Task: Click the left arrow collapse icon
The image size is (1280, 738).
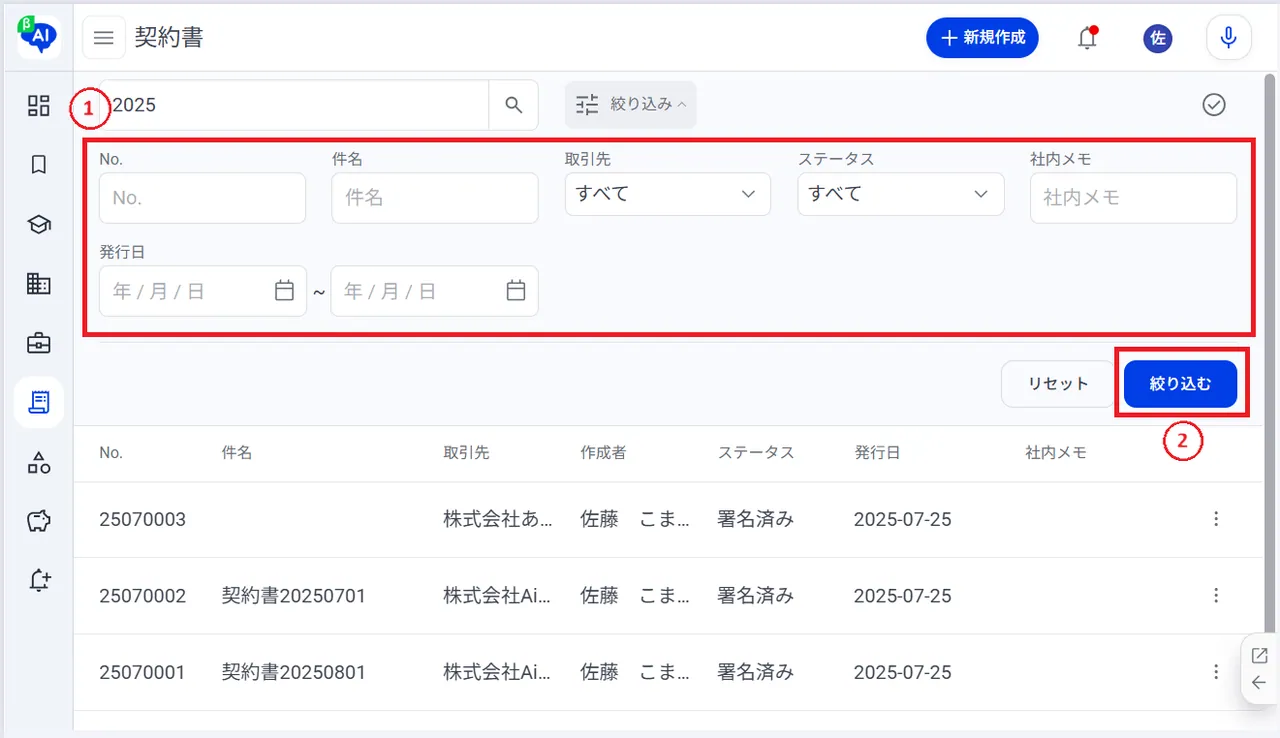Action: (1259, 683)
